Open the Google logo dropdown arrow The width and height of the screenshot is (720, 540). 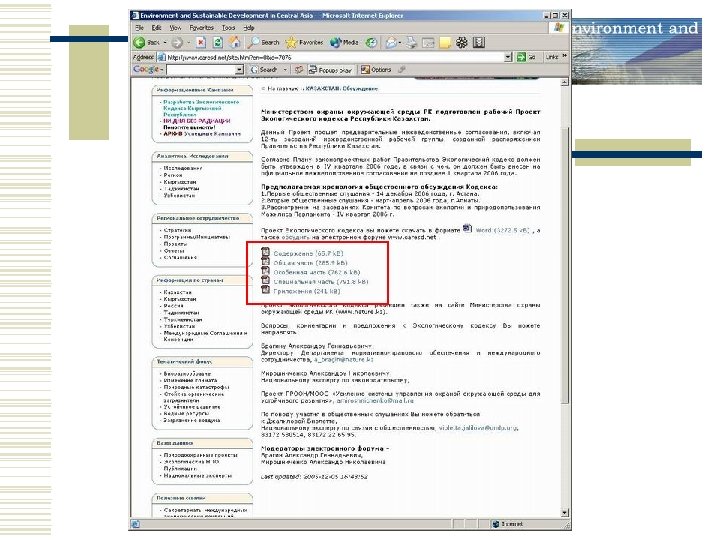tap(162, 70)
